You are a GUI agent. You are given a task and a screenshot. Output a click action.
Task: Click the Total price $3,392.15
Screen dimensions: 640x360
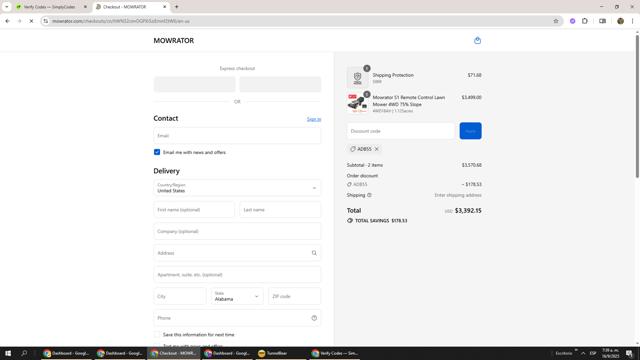[468, 211]
